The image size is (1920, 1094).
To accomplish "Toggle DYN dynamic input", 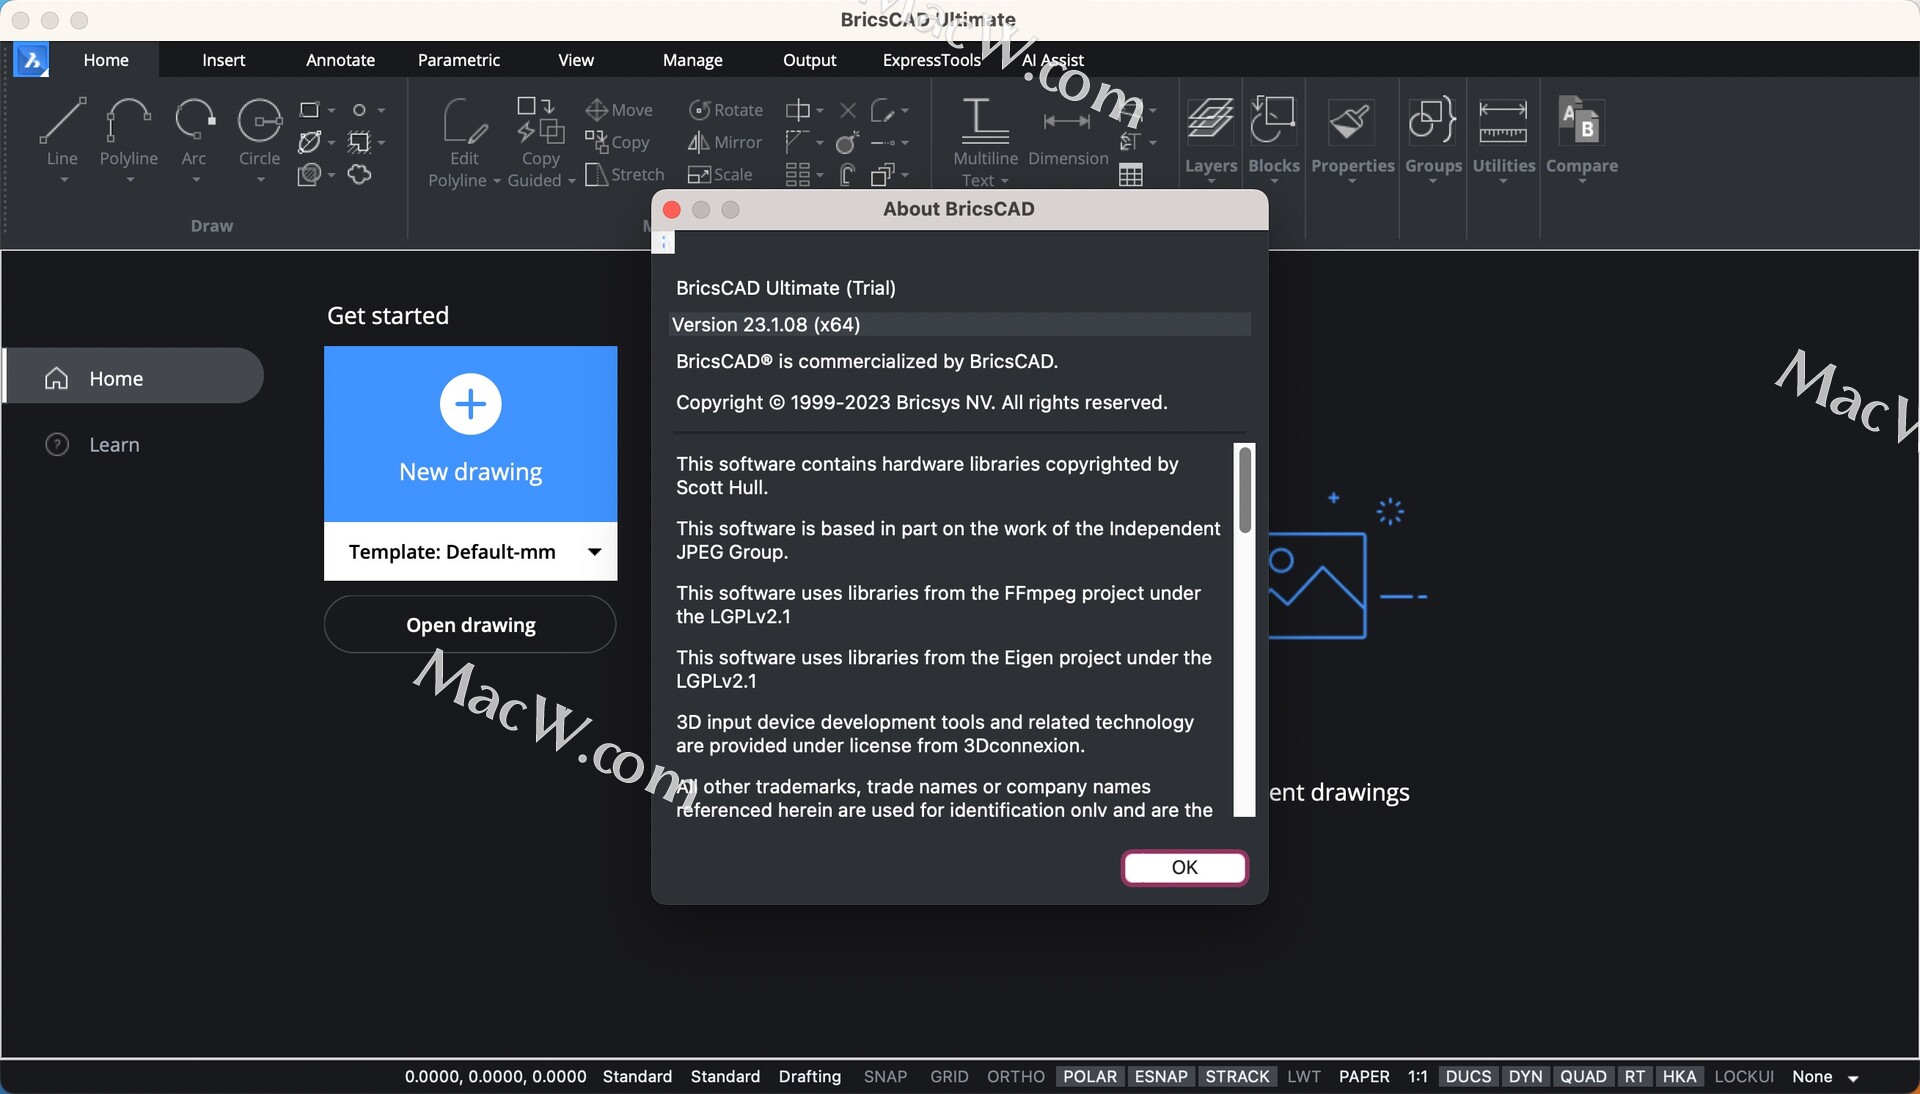I will (1525, 1077).
